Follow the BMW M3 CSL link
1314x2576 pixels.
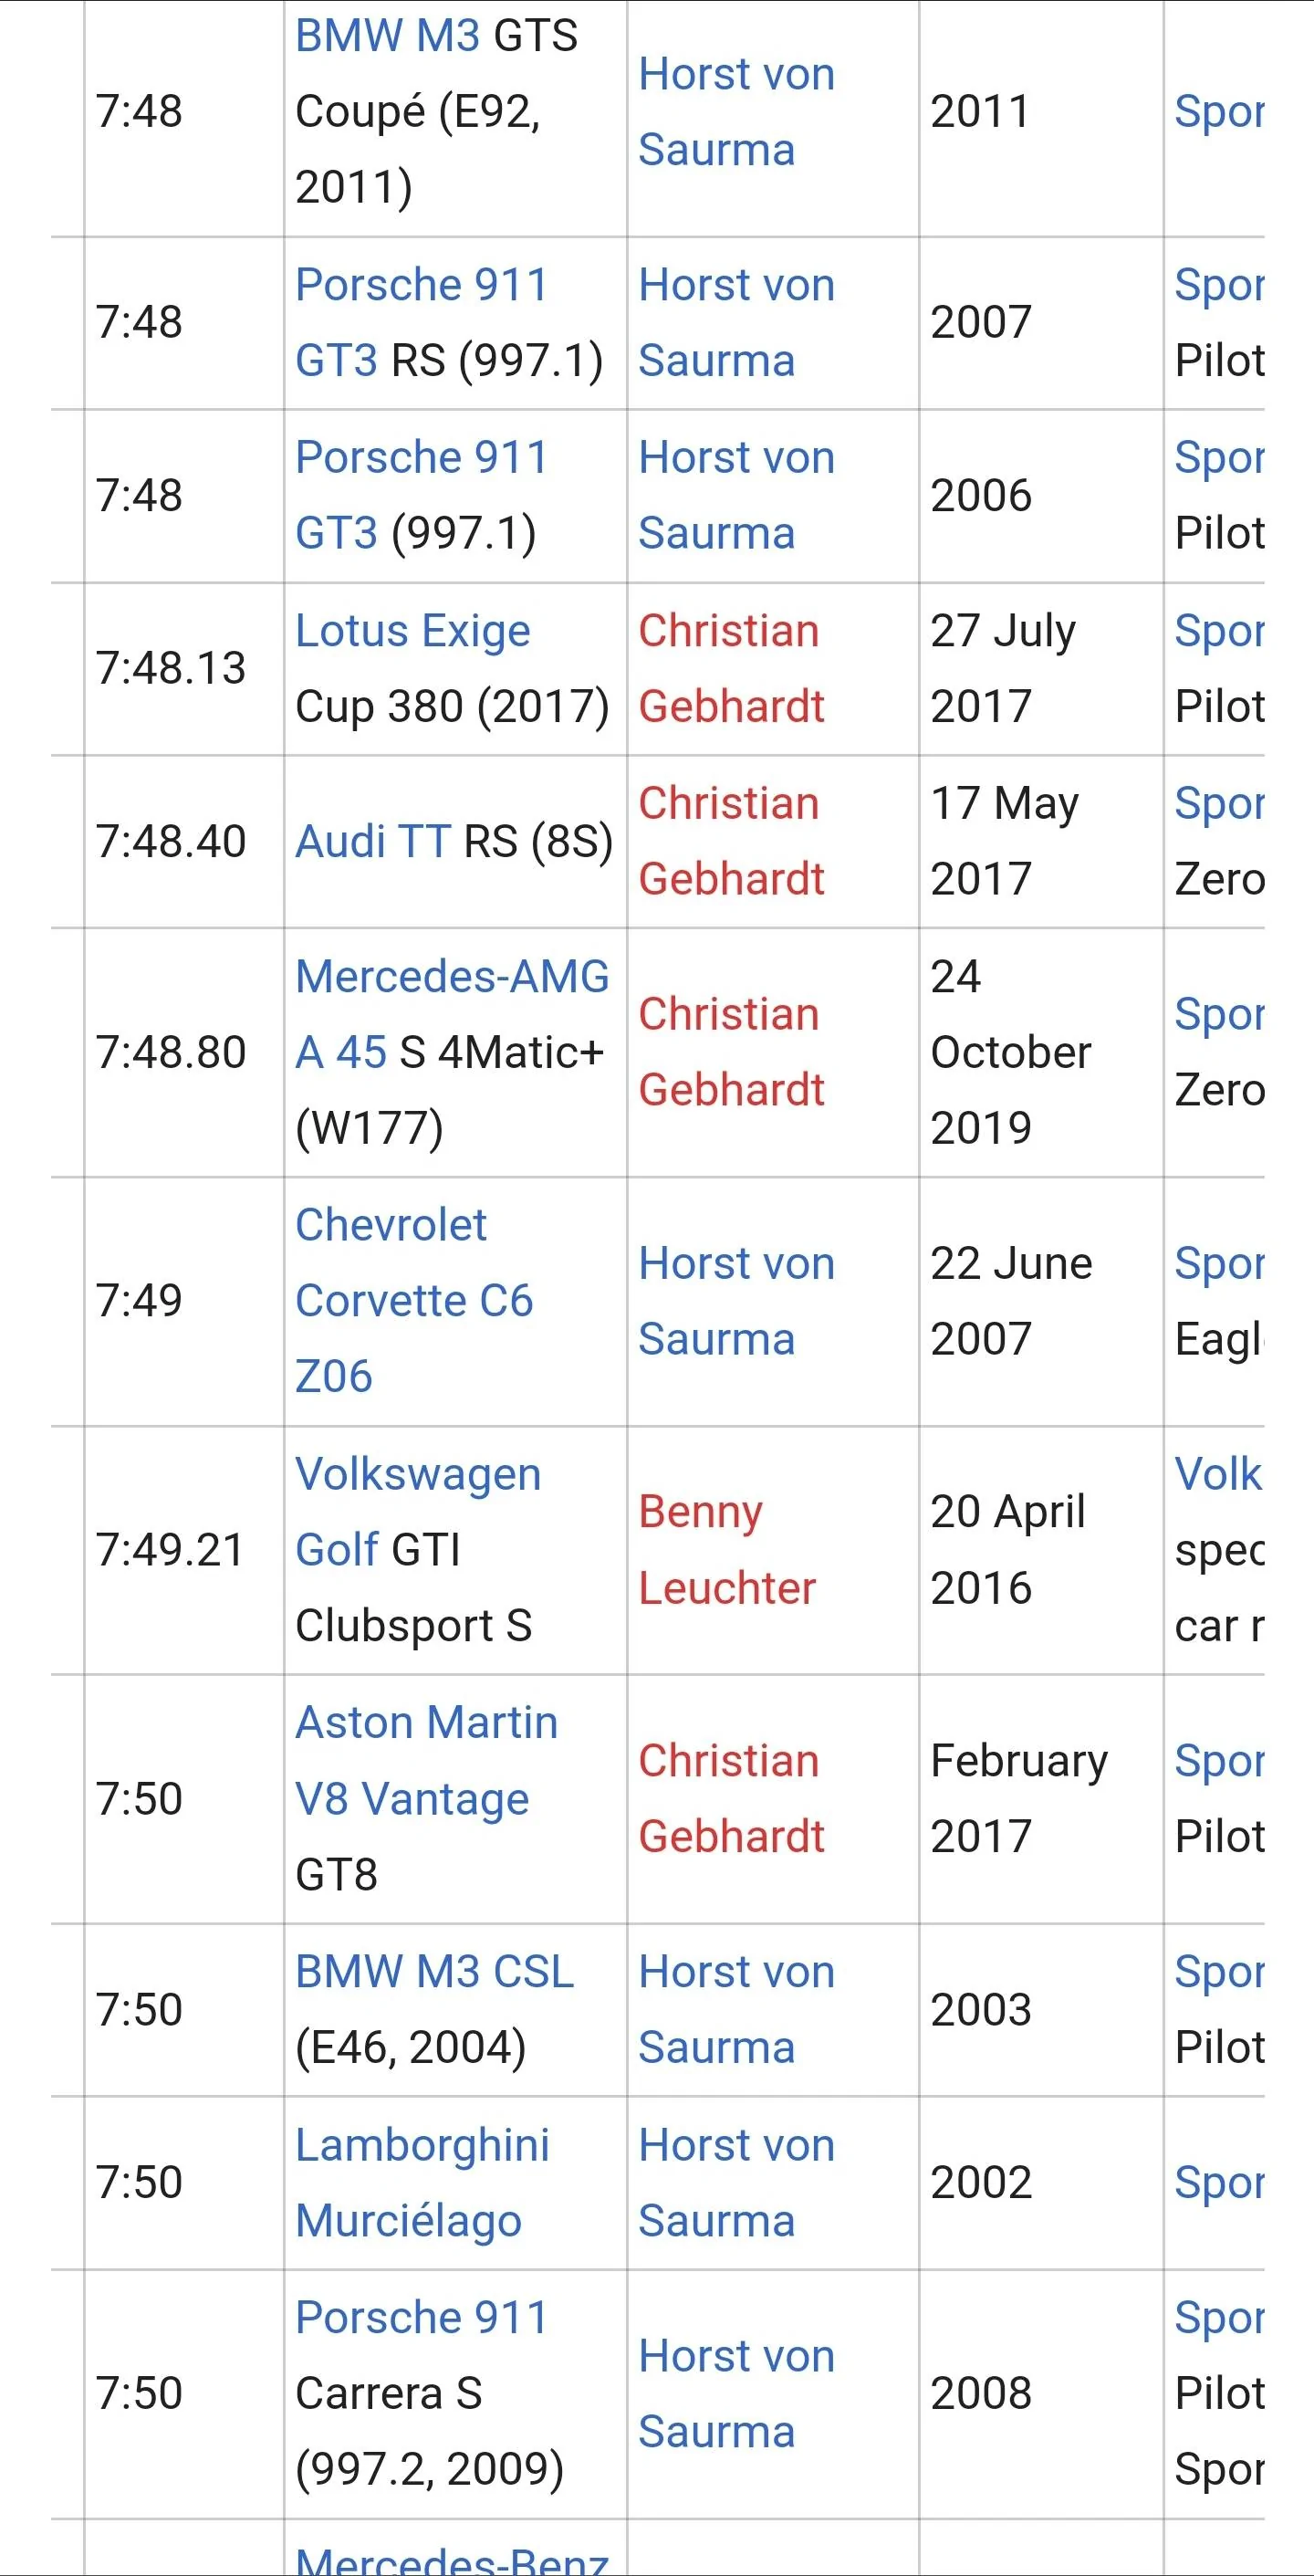click(x=434, y=1972)
